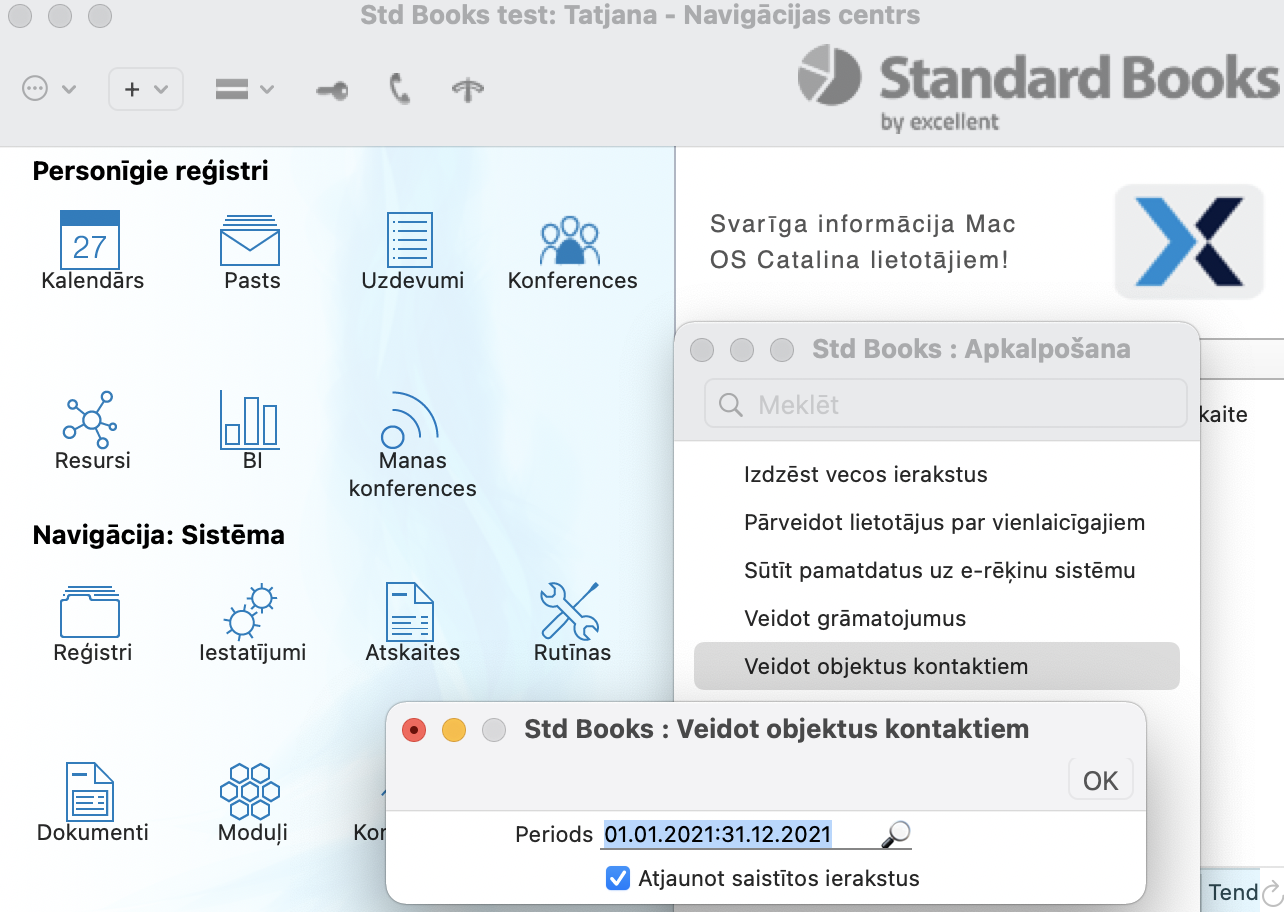This screenshot has width=1284, height=912.
Task: Click Sūtīt pamatdatus uz e-rēķinu sistēmu
Action: (939, 570)
